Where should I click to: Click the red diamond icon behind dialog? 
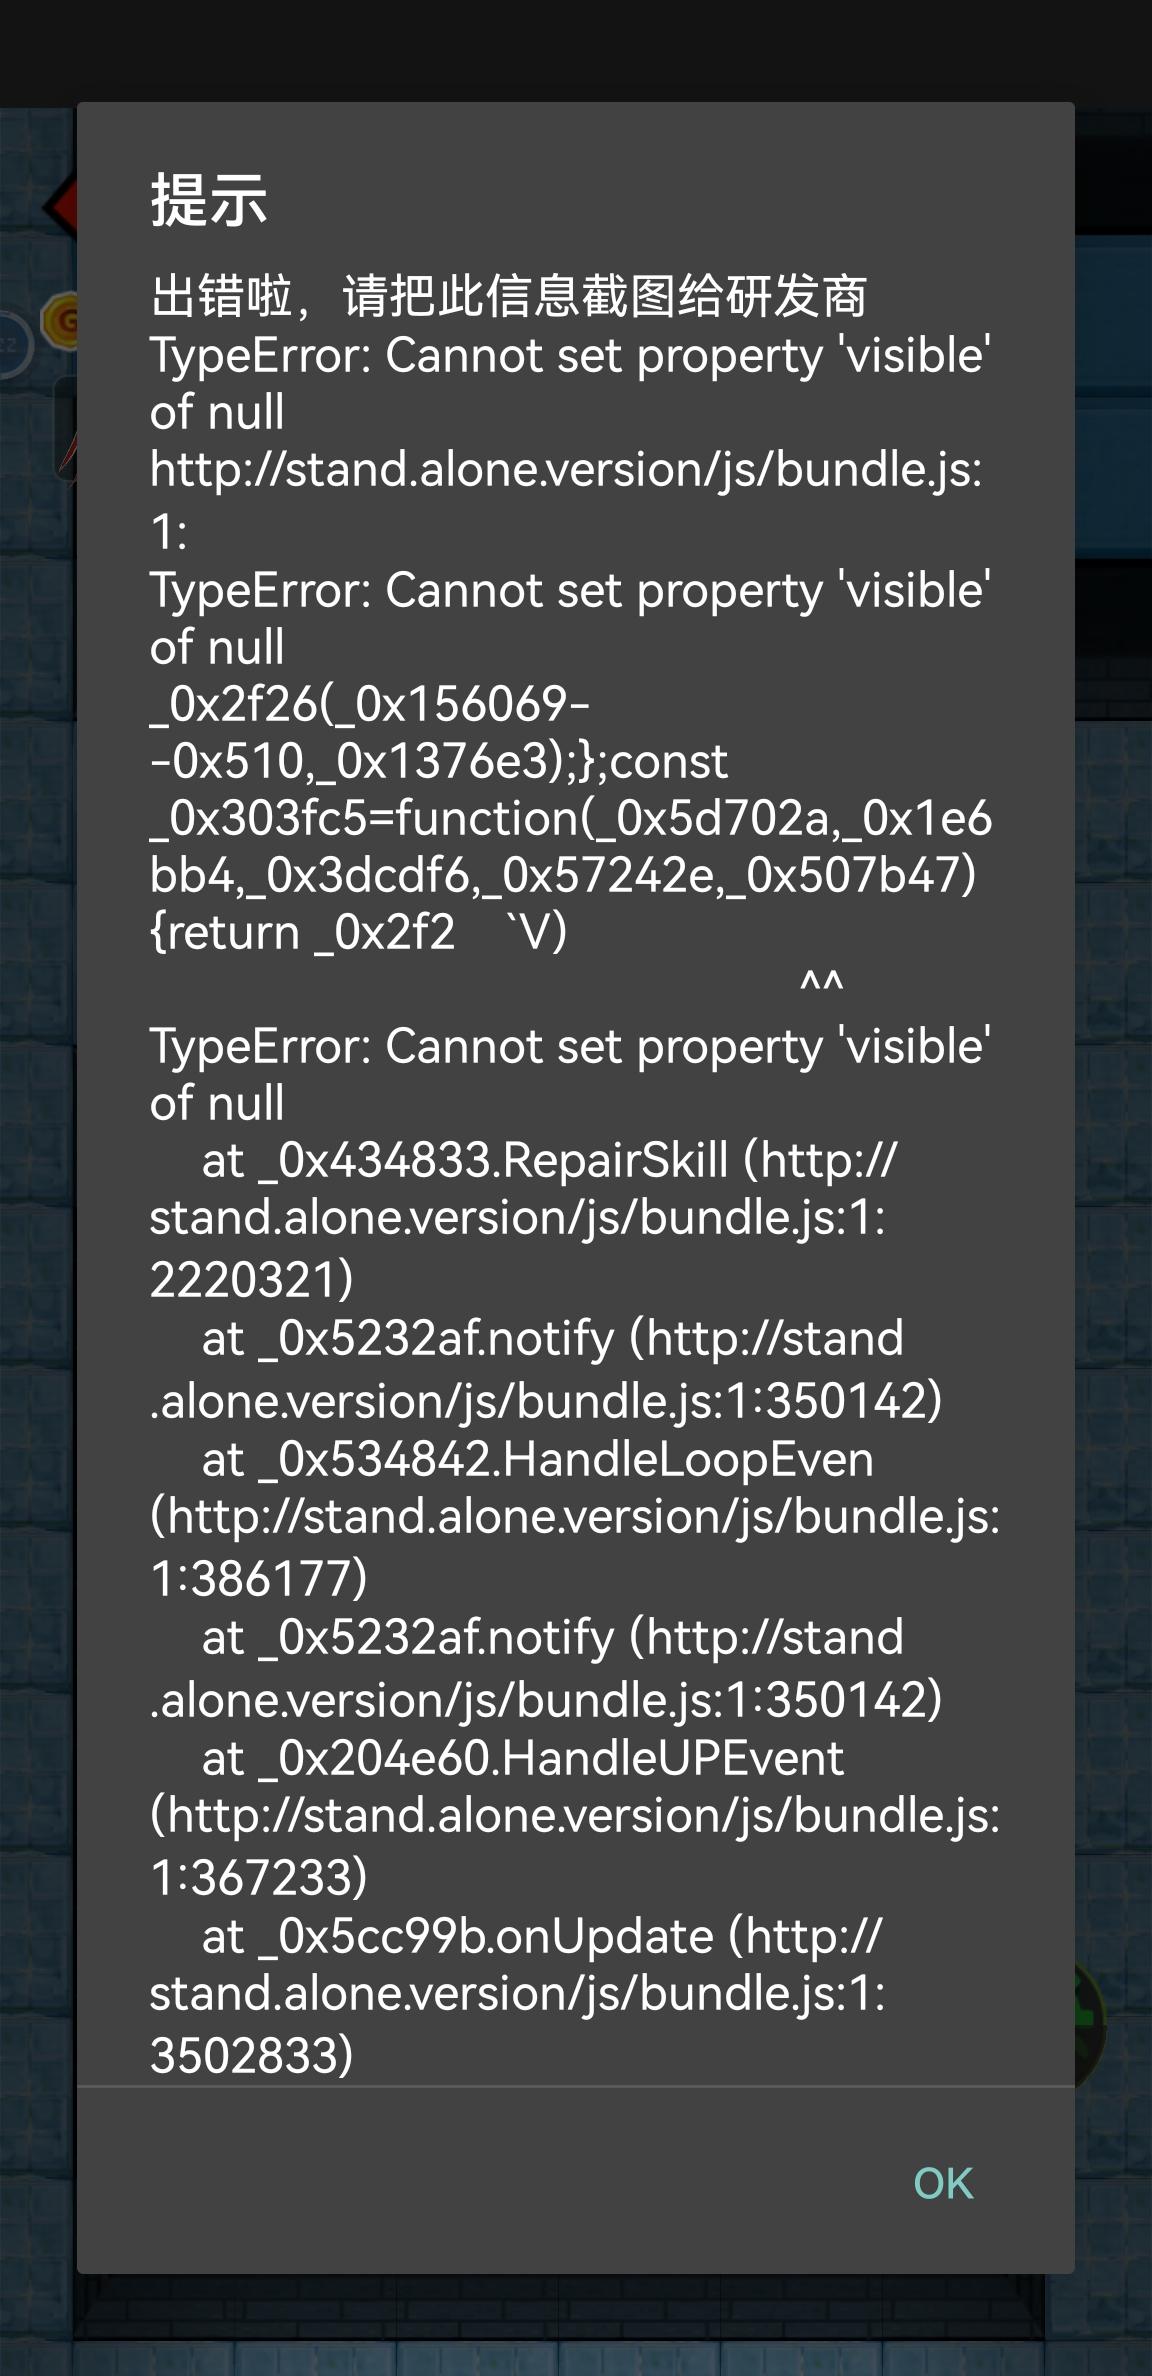click(58, 206)
